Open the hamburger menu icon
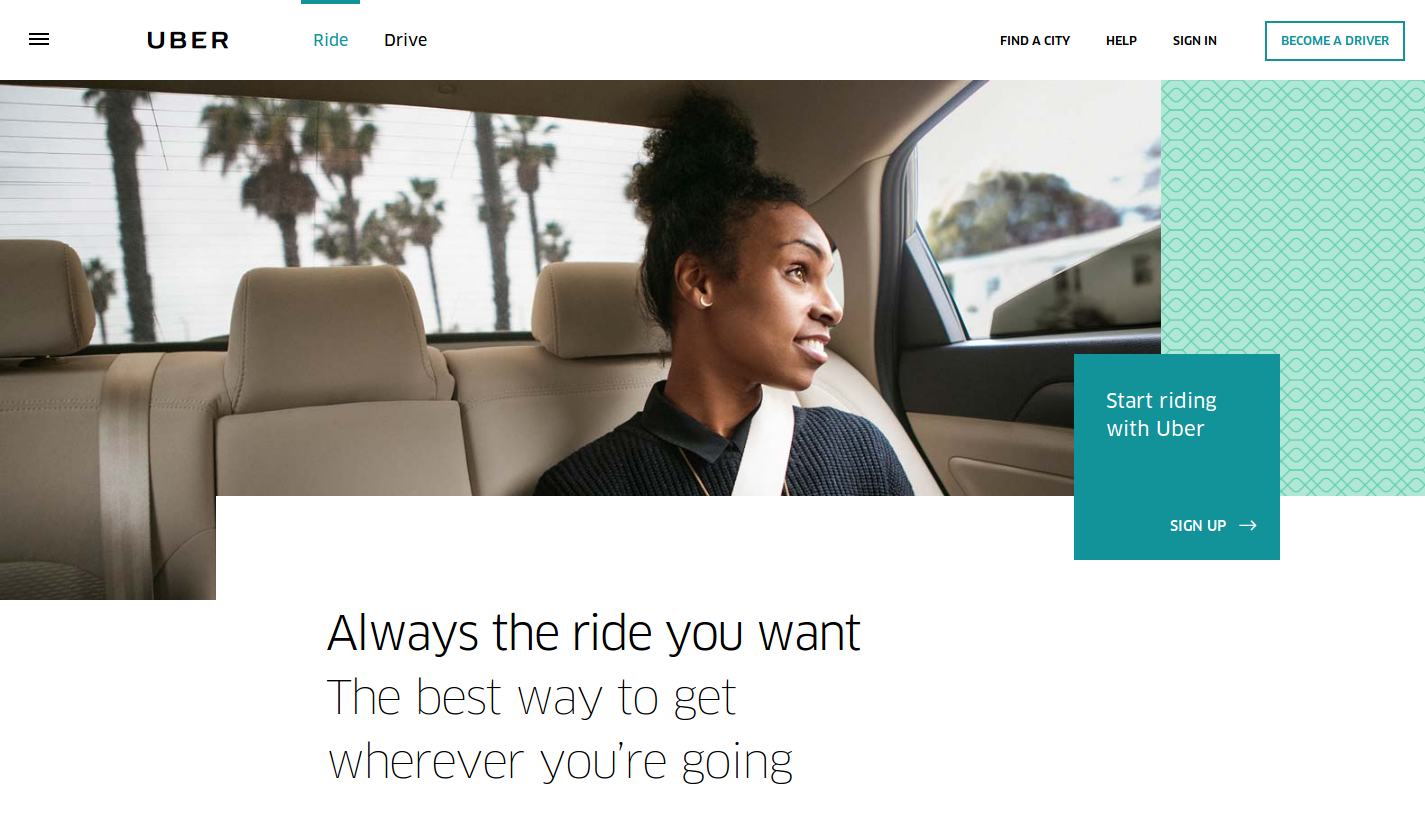This screenshot has width=1425, height=816. [x=39, y=40]
